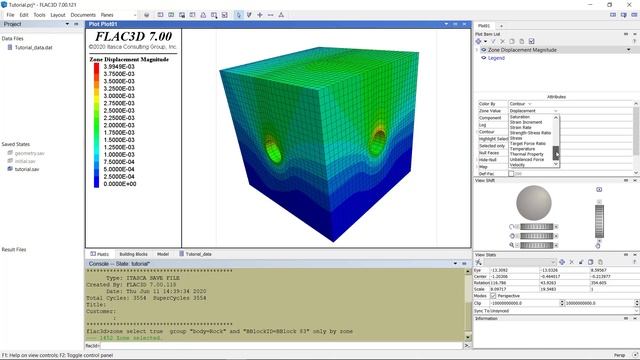The width and height of the screenshot is (640, 360).
Task: Switch to the Model tab
Action: click(163, 254)
